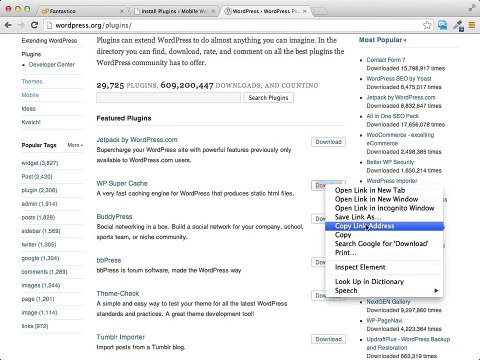The width and height of the screenshot is (480, 360).
Task: Open the More popular tags link
Action: (75, 145)
